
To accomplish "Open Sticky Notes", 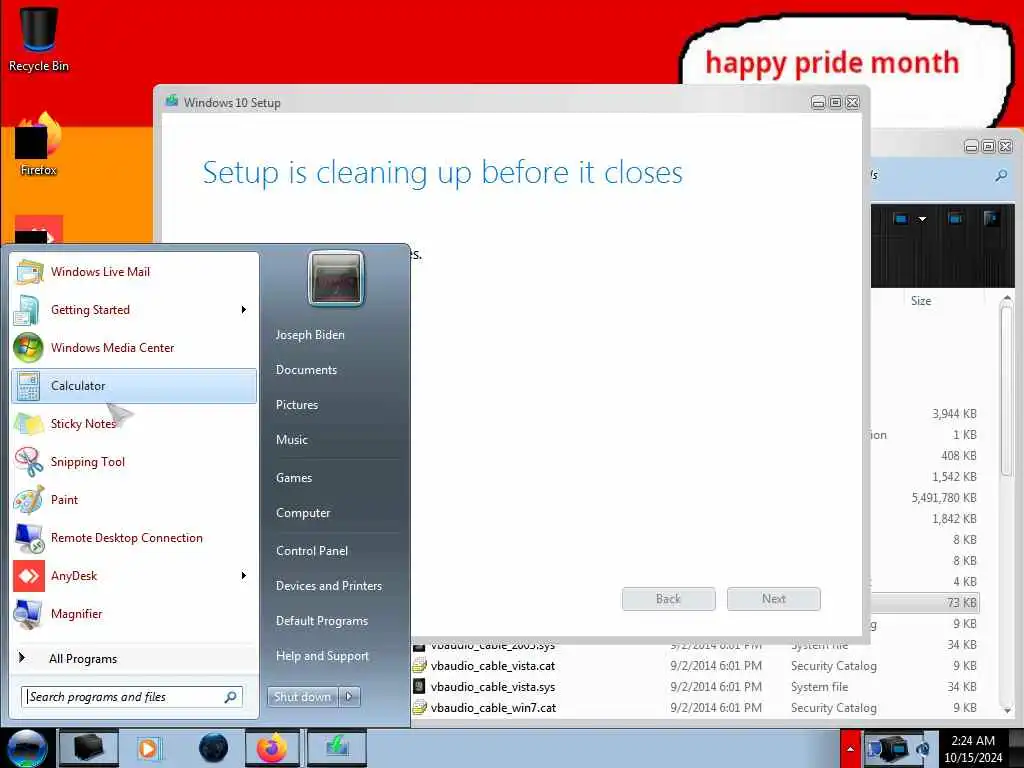I will [x=134, y=424].
